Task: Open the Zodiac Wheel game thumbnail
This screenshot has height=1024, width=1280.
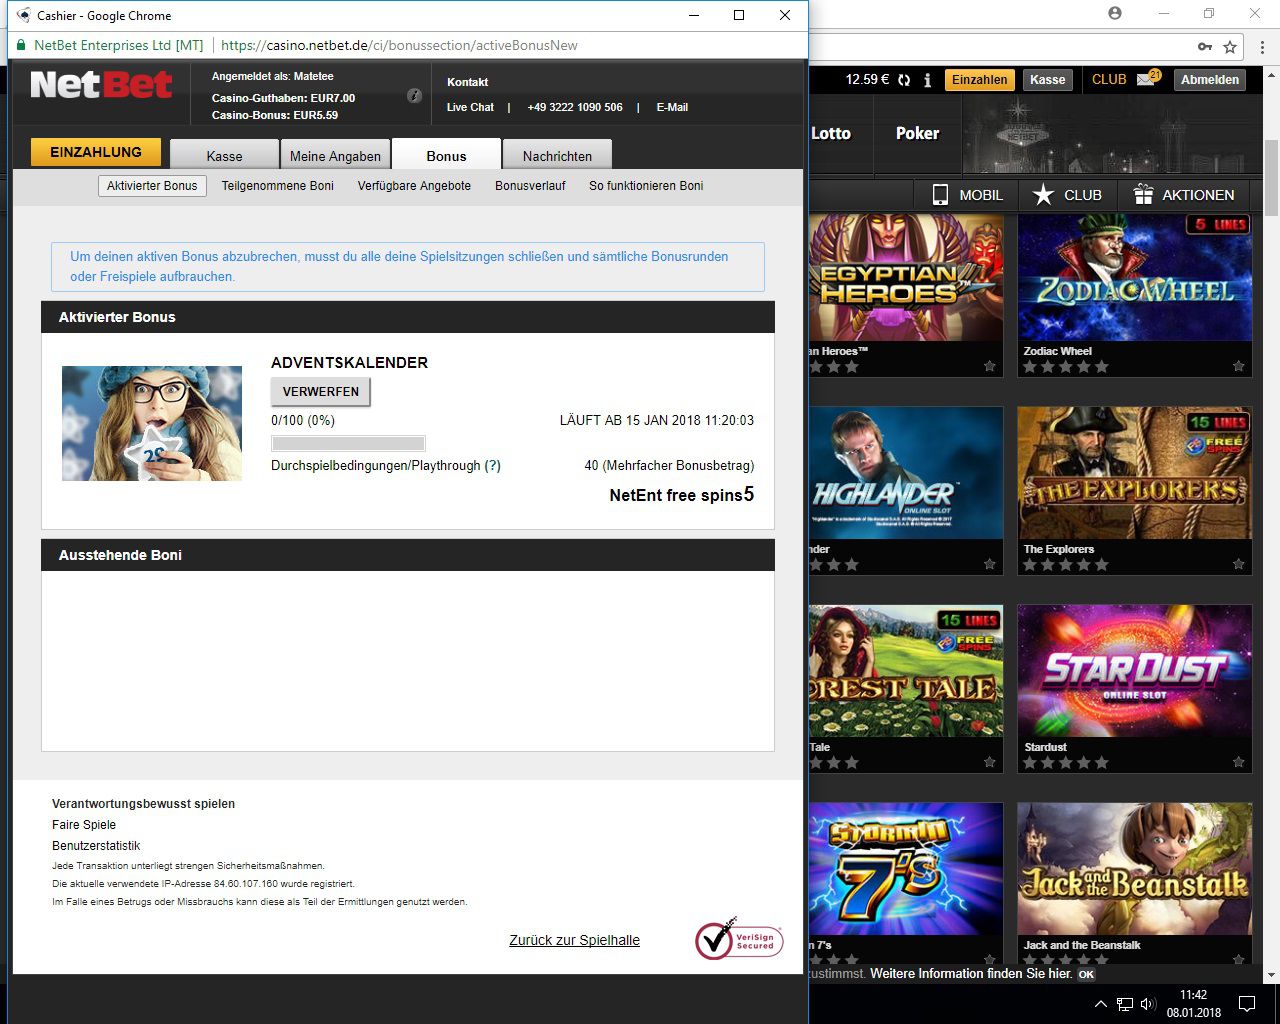Action: (1135, 279)
